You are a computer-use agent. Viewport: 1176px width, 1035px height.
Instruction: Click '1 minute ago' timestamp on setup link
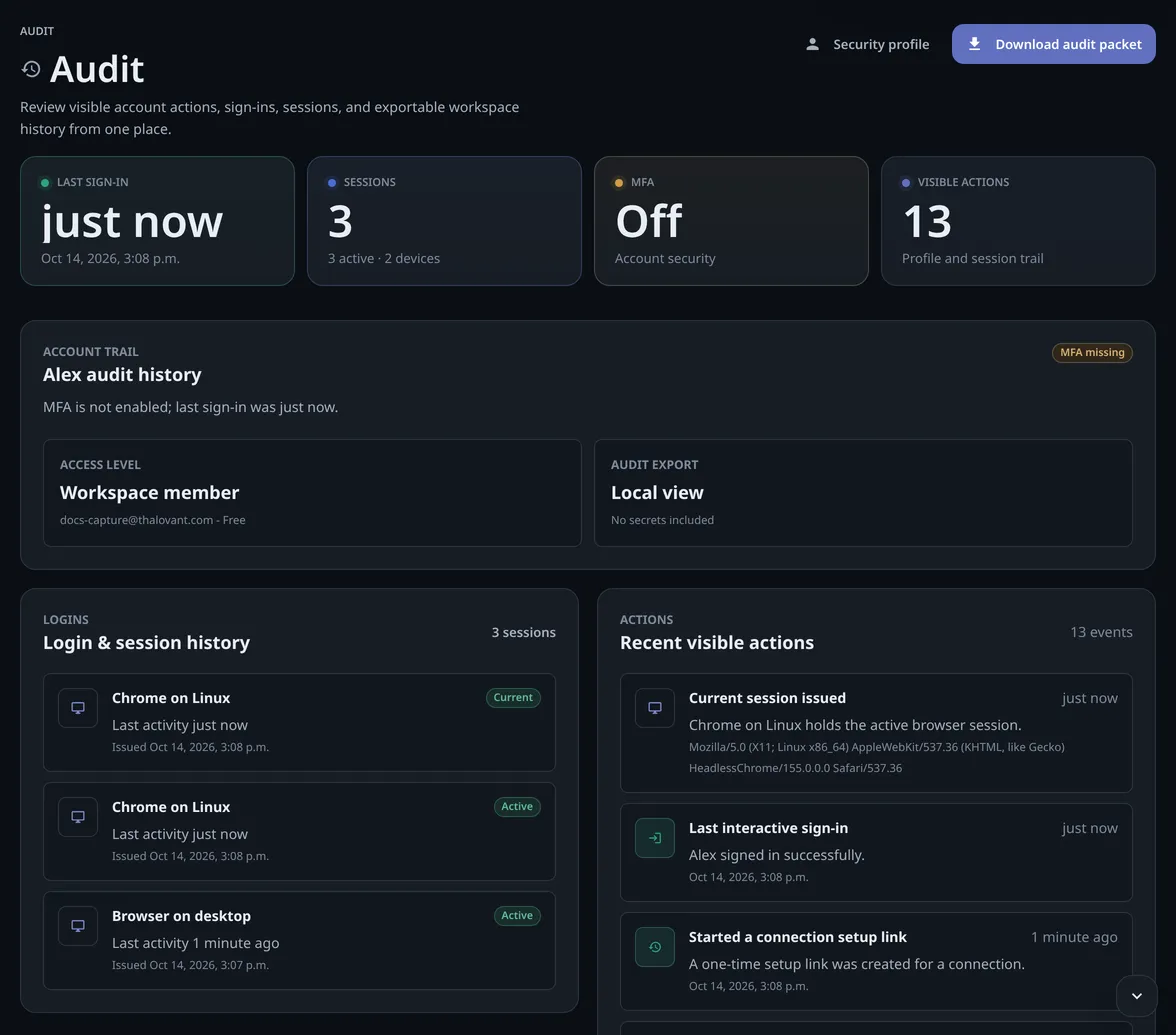pos(1074,937)
